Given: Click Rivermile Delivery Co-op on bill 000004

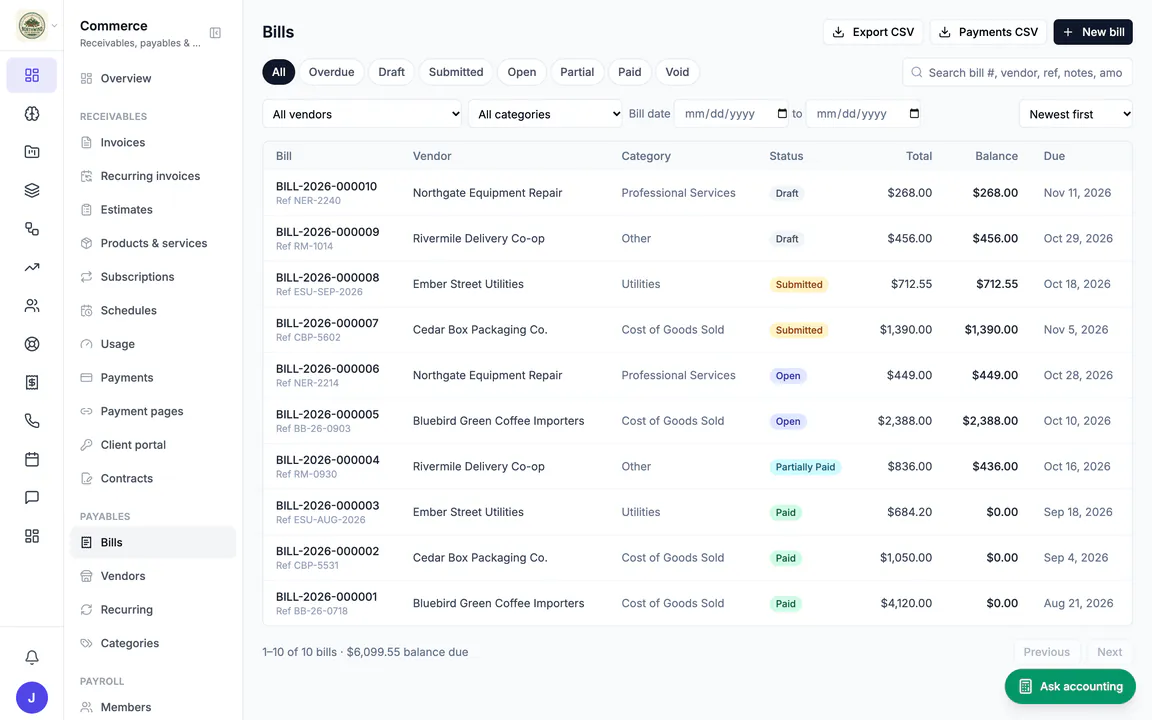Looking at the screenshot, I should point(478,467).
